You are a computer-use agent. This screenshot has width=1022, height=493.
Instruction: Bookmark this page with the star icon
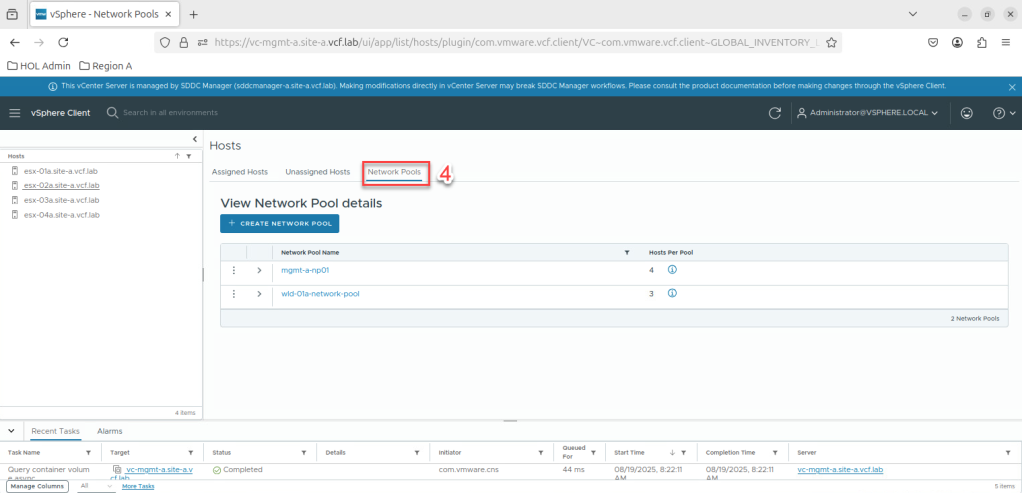point(831,42)
